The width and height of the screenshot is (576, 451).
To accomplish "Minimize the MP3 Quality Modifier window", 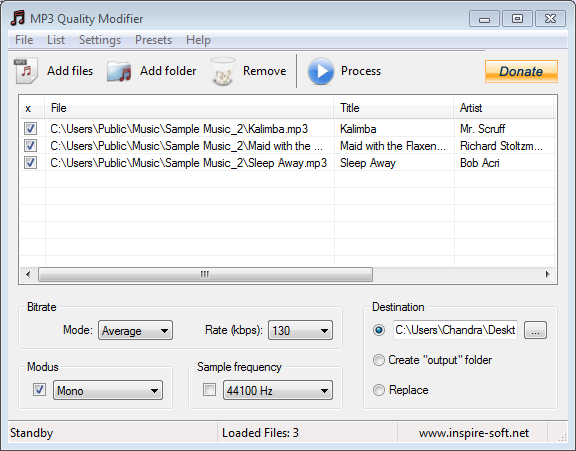I will coord(484,19).
